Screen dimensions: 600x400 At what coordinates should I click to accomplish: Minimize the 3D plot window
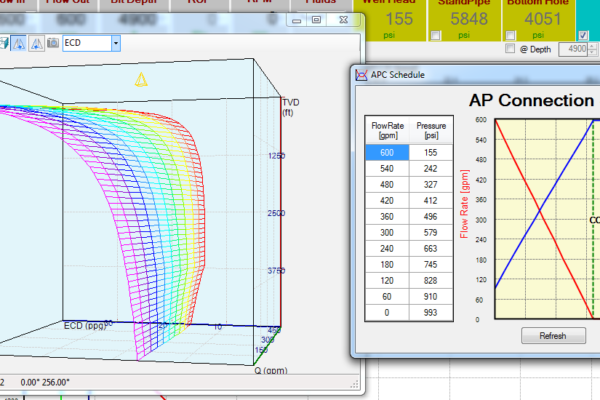[x=298, y=20]
